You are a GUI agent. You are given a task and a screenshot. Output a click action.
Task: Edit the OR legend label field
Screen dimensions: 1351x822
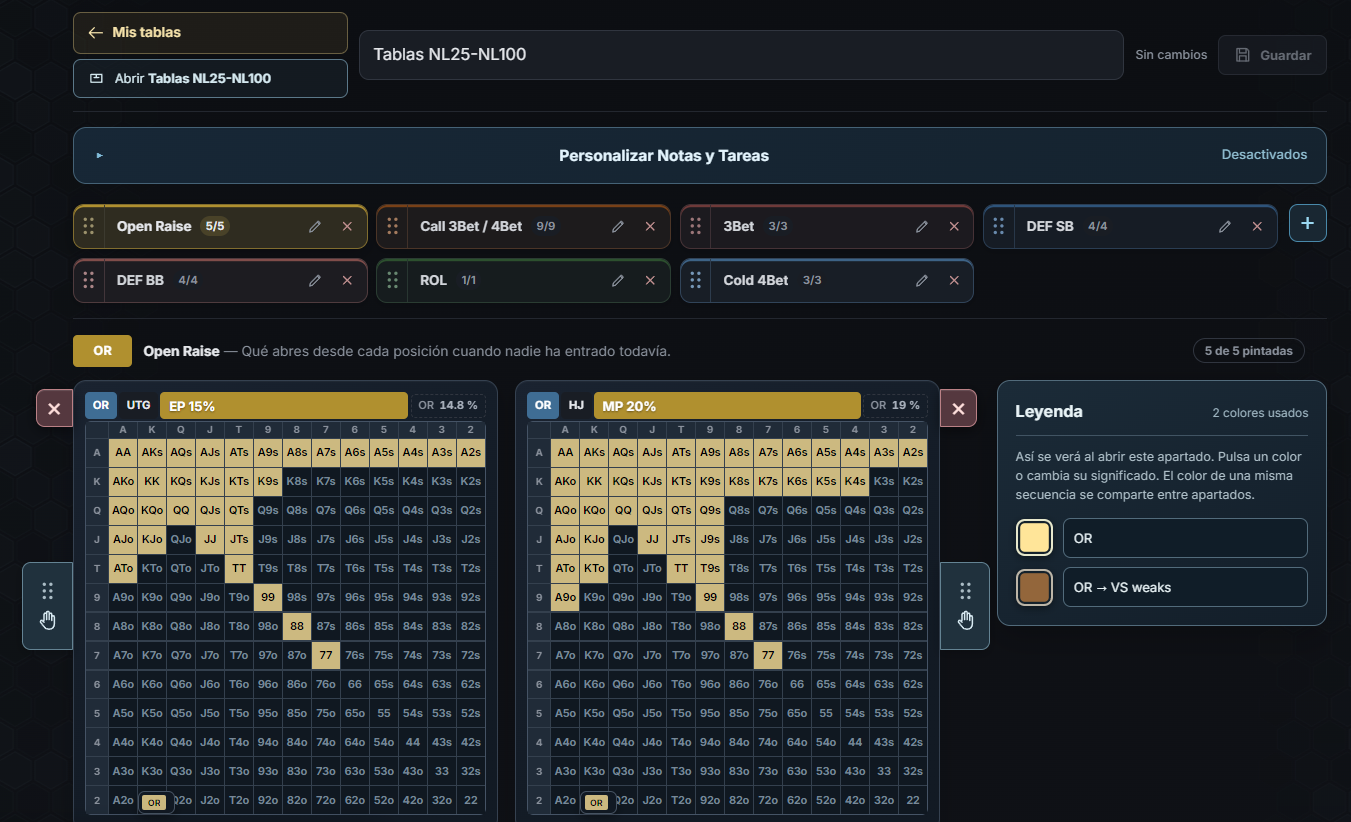pos(1185,538)
